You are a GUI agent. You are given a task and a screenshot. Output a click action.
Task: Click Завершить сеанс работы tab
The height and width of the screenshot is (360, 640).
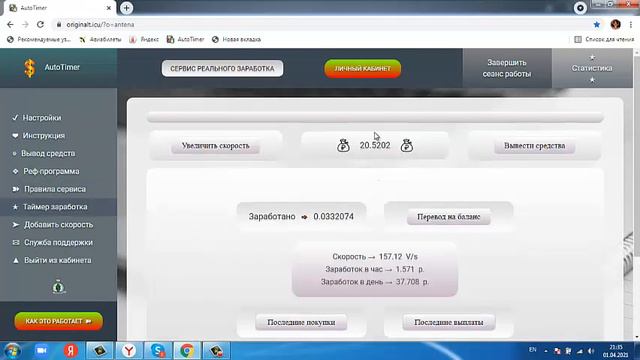tap(507, 68)
